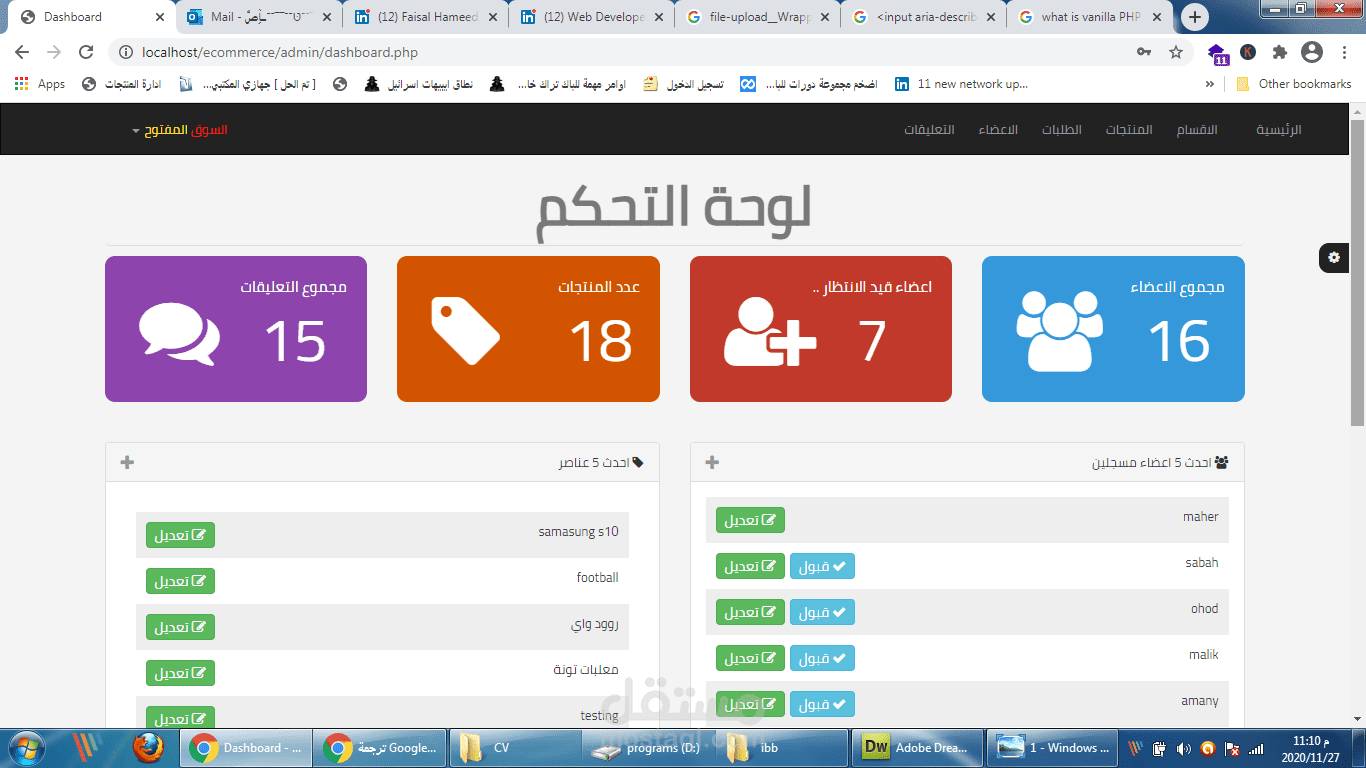Screen dimensions: 1366x768
Task: Click تعديل button for روود واي
Action: click(180, 627)
